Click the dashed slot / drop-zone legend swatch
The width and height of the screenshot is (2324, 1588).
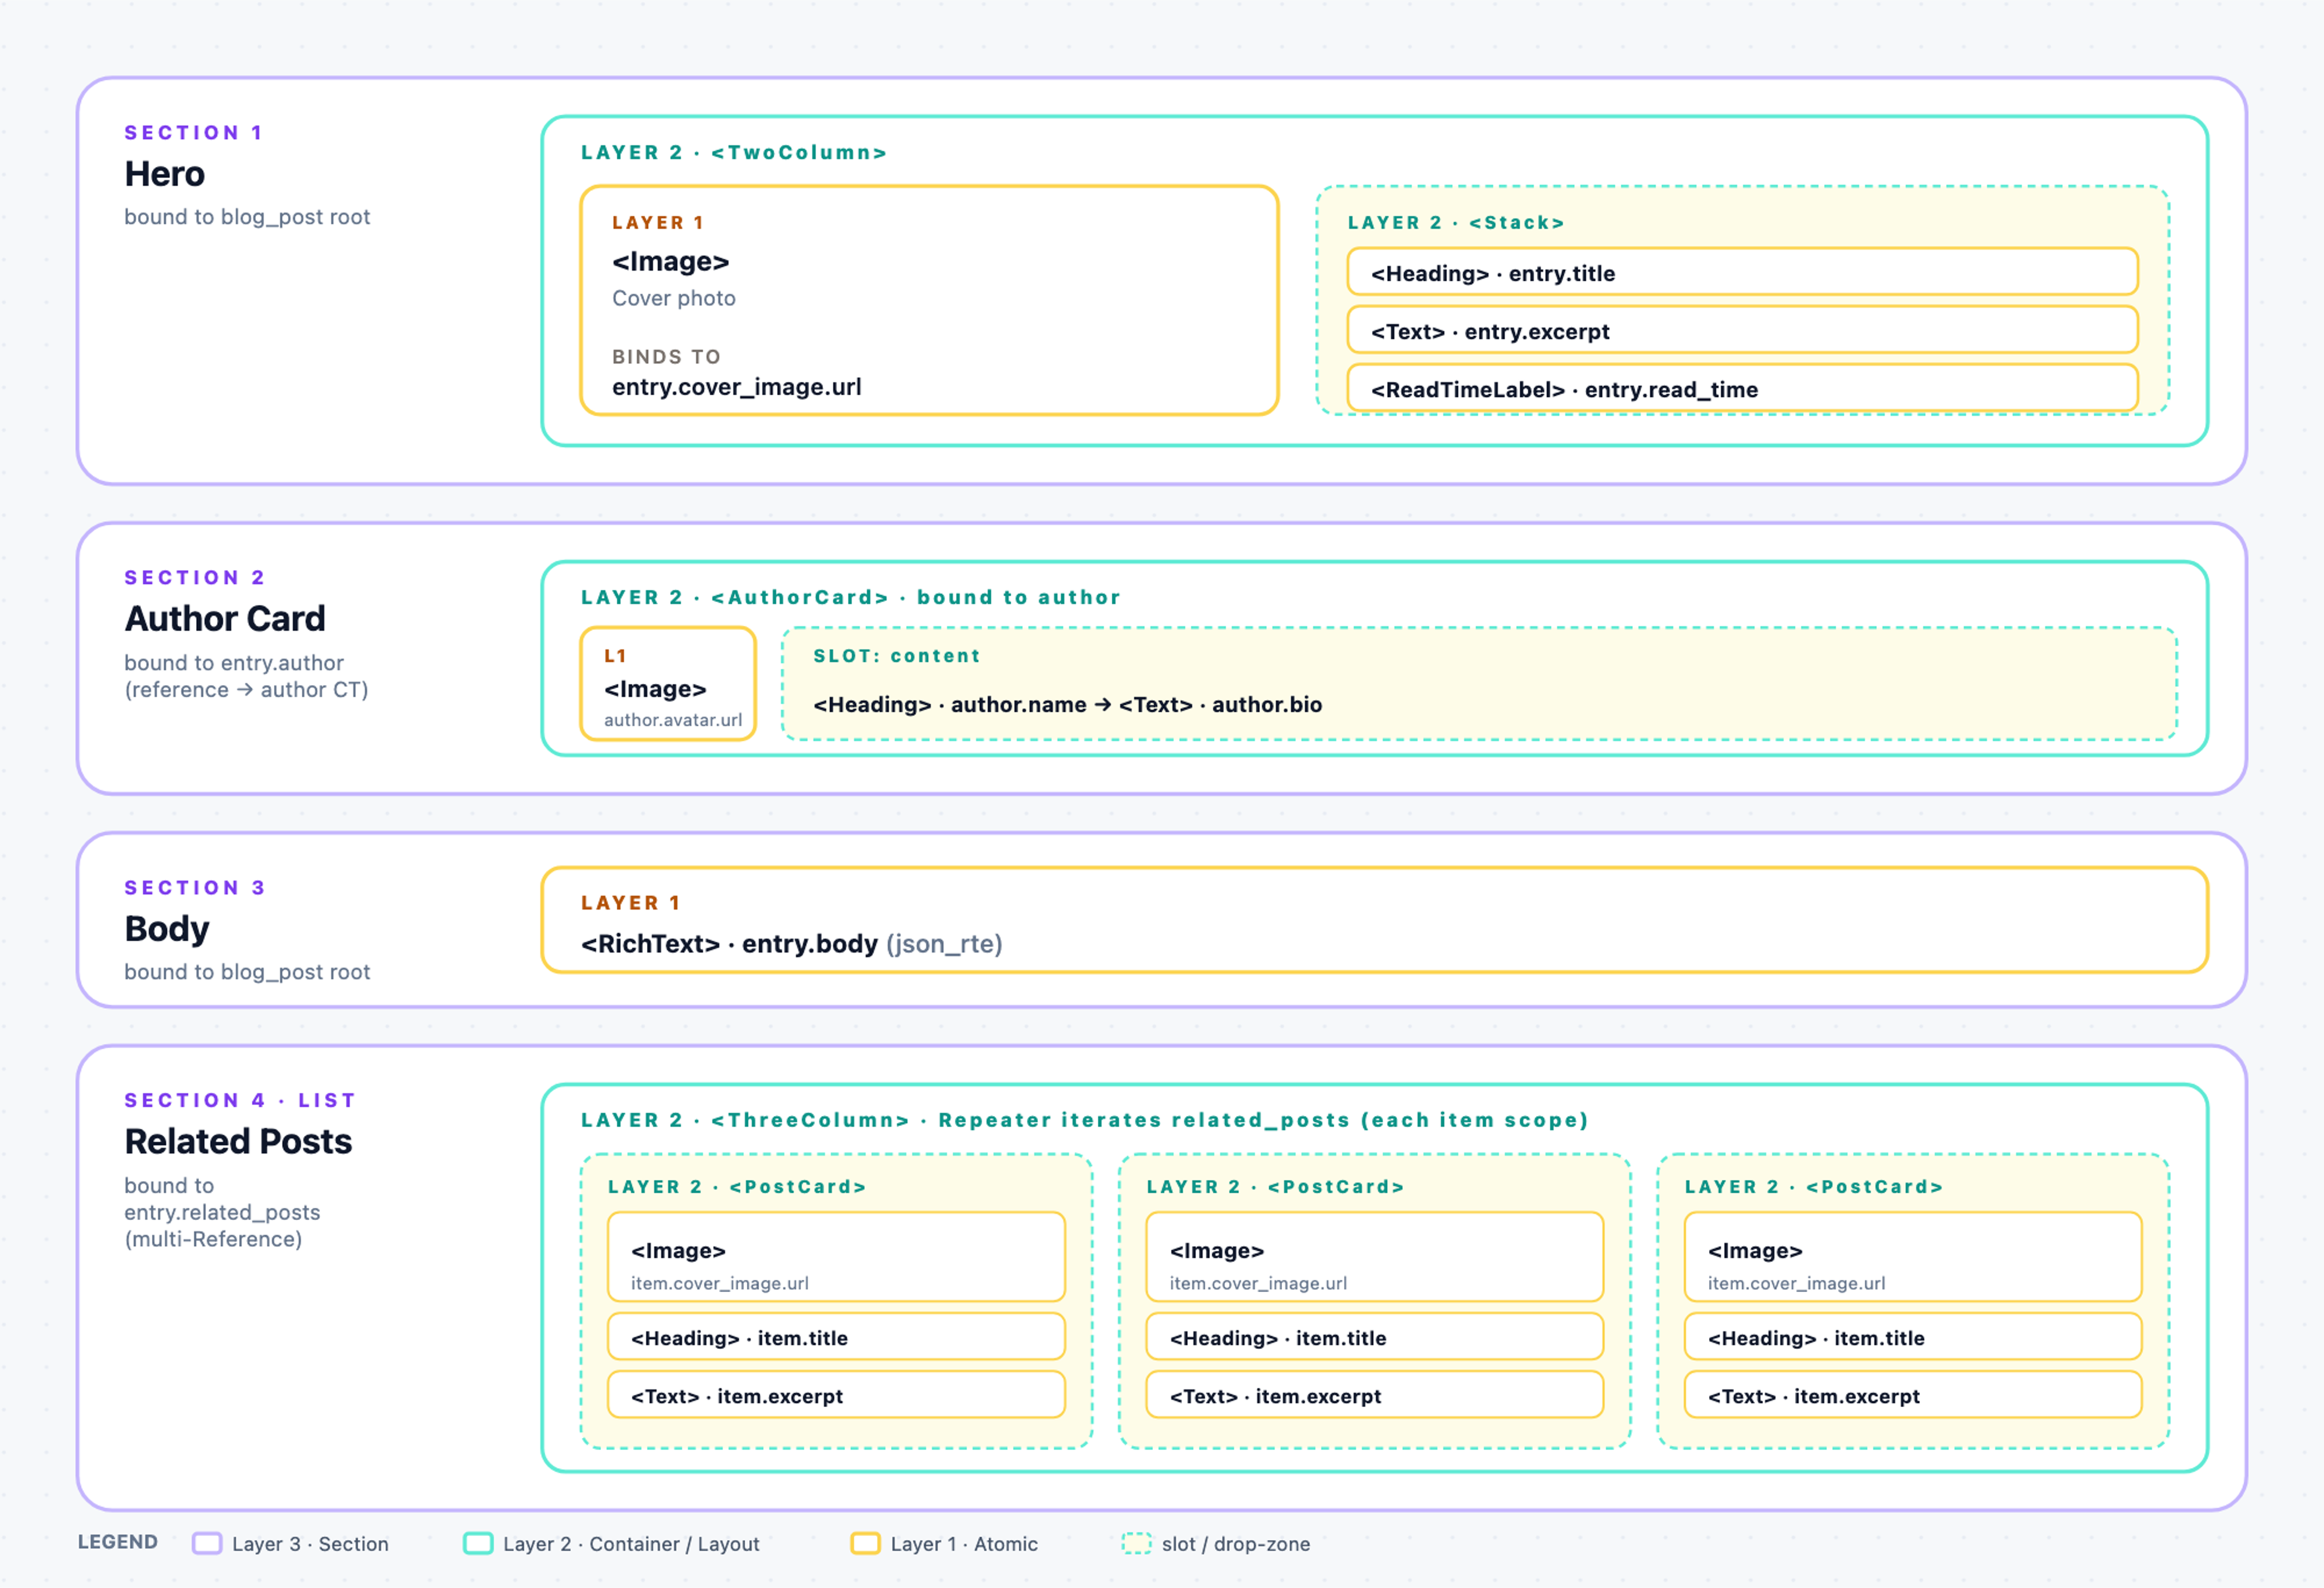point(1136,1543)
